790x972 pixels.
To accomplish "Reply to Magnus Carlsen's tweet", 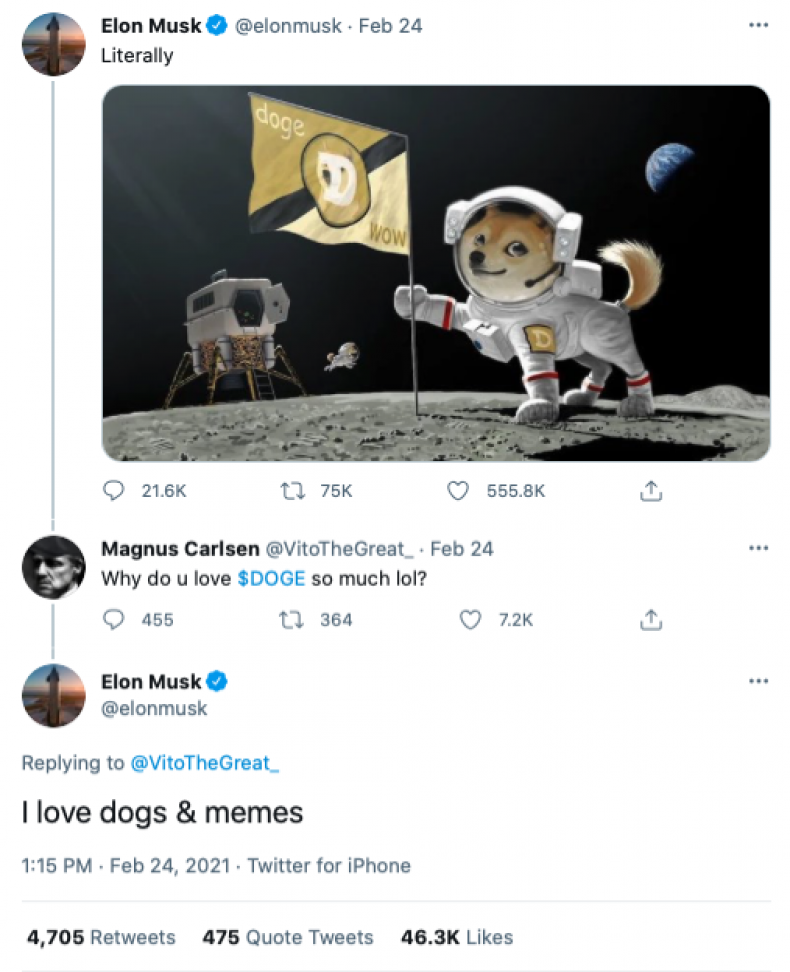I will click(115, 620).
